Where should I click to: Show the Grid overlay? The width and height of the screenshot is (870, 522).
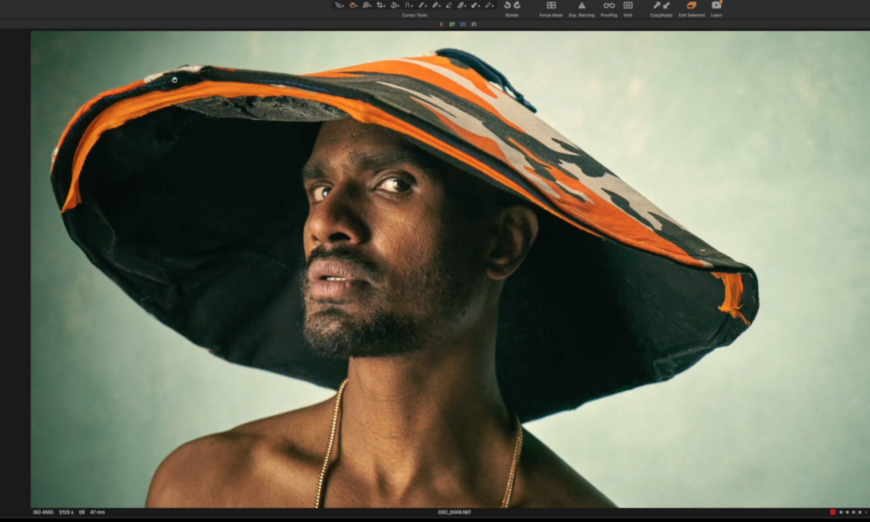628,5
